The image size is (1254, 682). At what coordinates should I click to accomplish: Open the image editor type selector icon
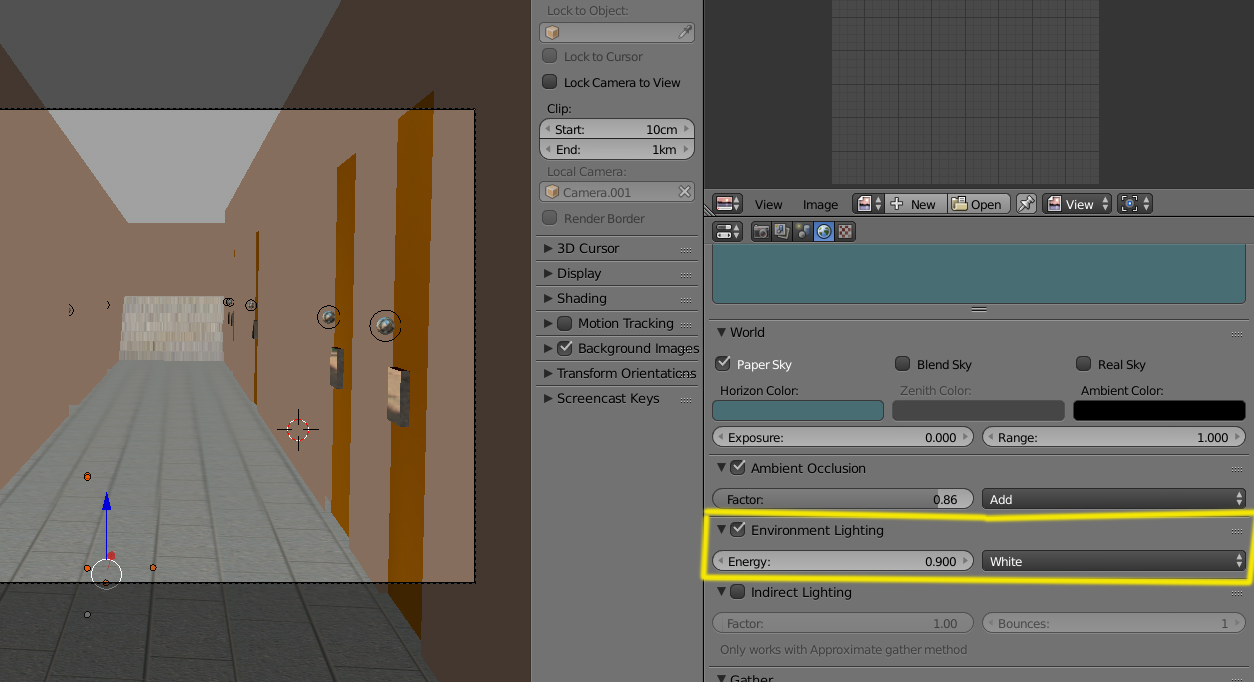coord(727,204)
